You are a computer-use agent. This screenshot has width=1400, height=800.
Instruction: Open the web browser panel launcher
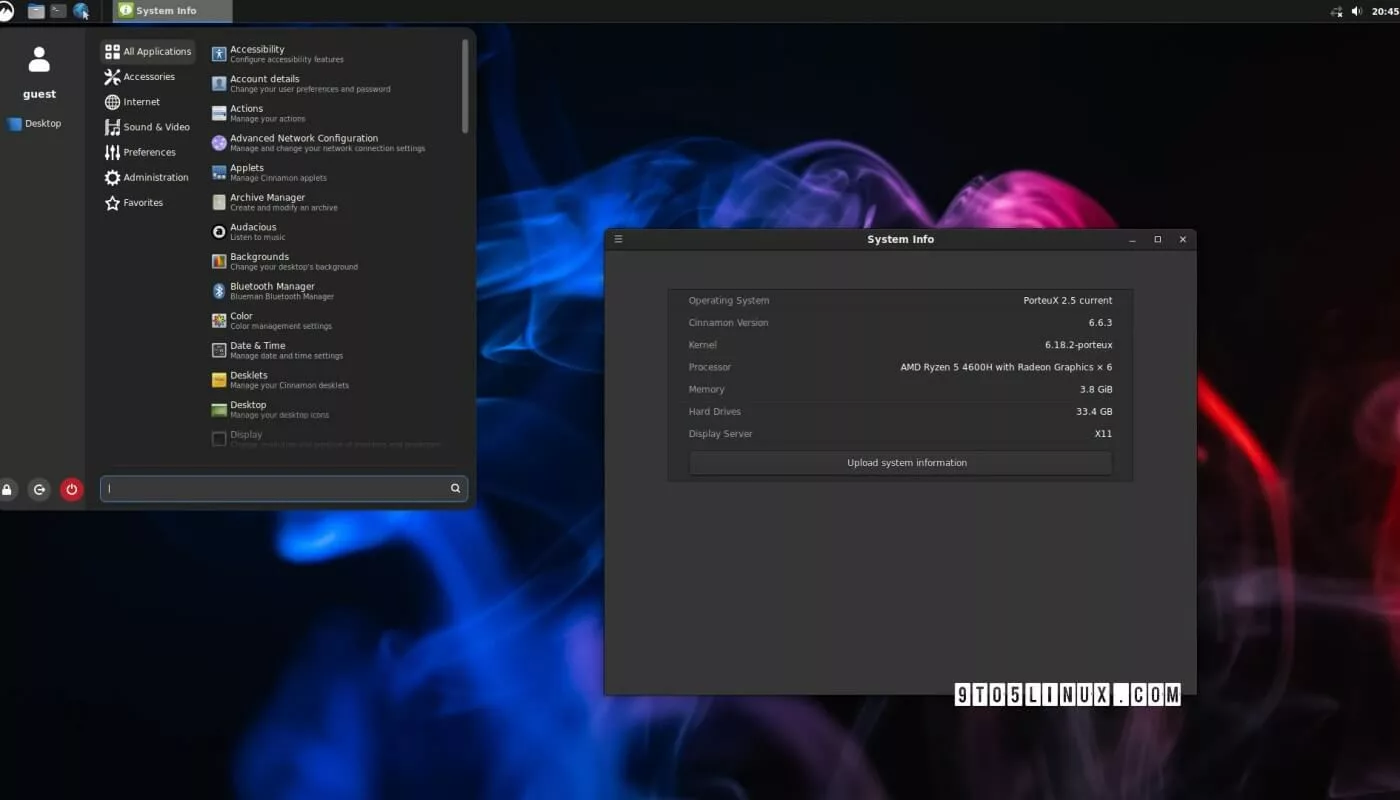(x=81, y=11)
